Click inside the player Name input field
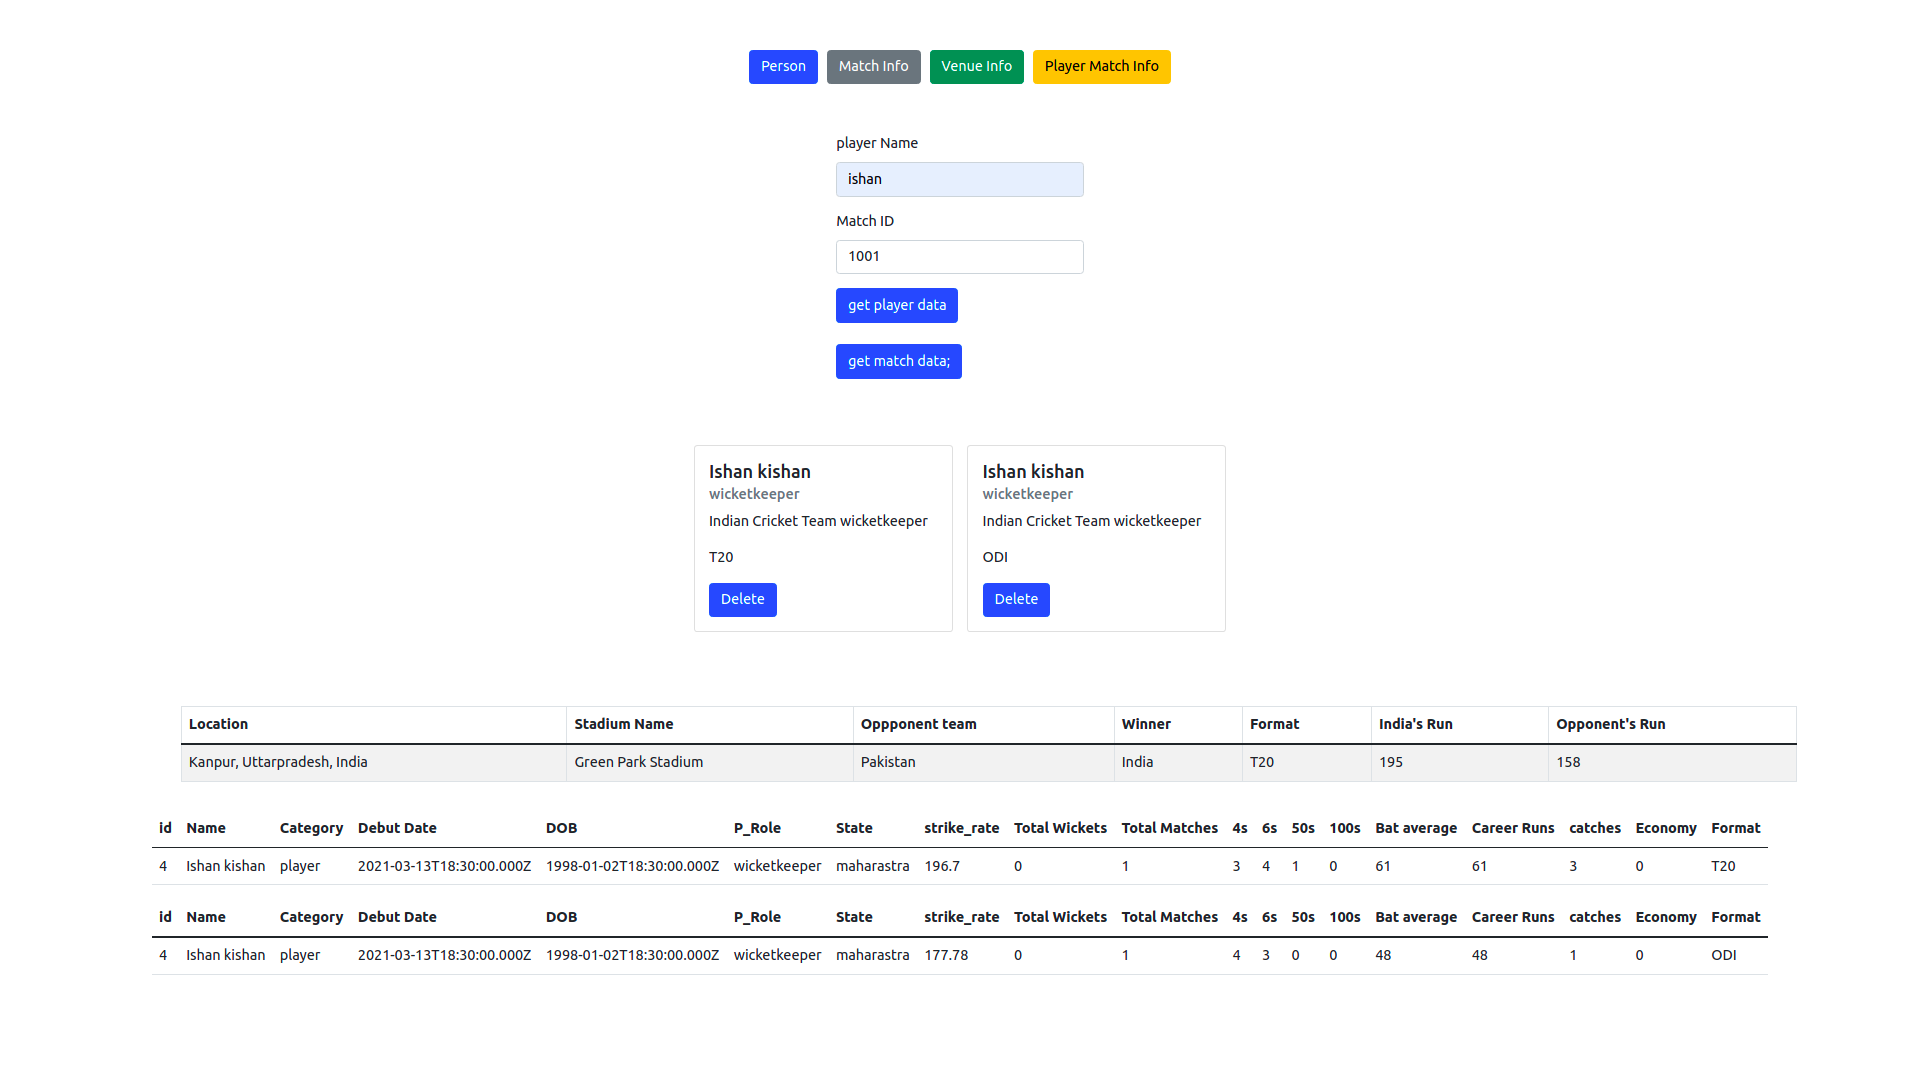Viewport: 1920px width, 1080px height. point(959,179)
